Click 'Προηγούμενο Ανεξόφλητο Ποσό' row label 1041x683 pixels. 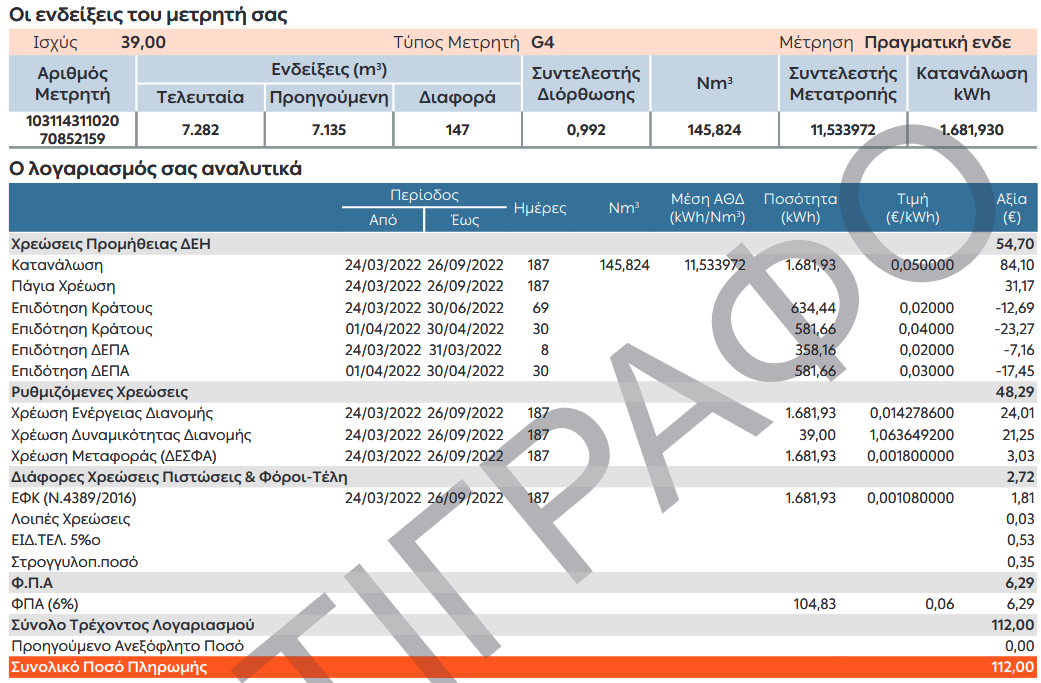(x=127, y=646)
